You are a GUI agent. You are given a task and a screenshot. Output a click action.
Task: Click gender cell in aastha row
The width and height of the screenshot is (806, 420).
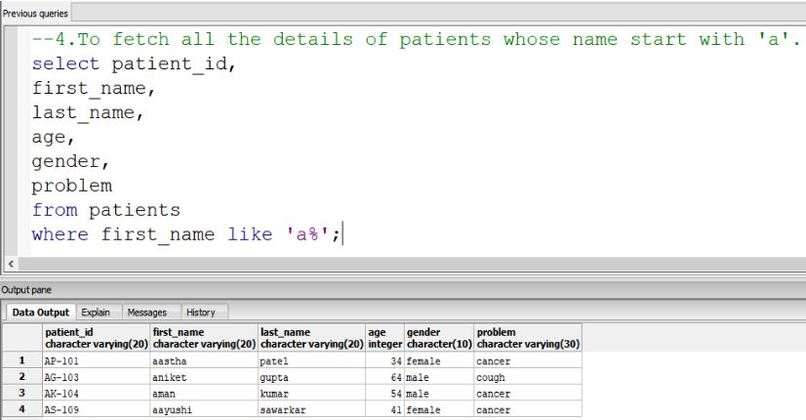(x=439, y=361)
